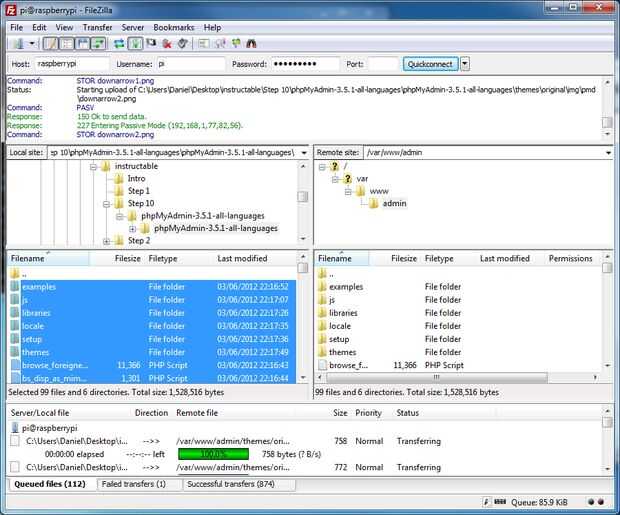Sort queue by Priority column

click(368, 413)
